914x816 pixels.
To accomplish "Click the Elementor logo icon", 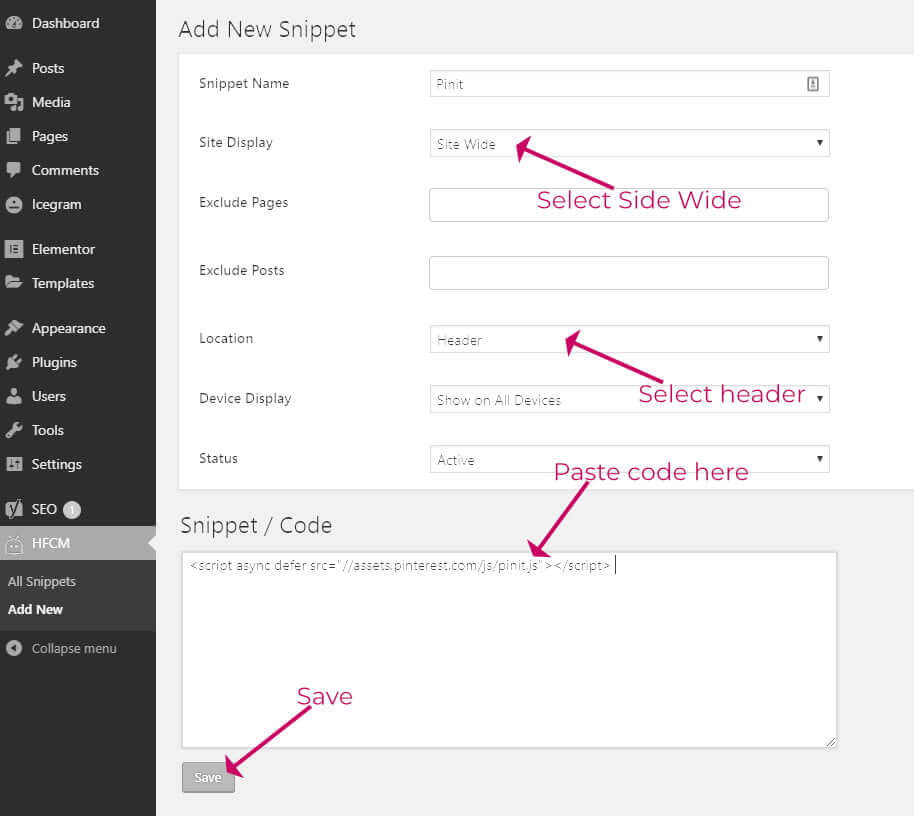I will (14, 249).
